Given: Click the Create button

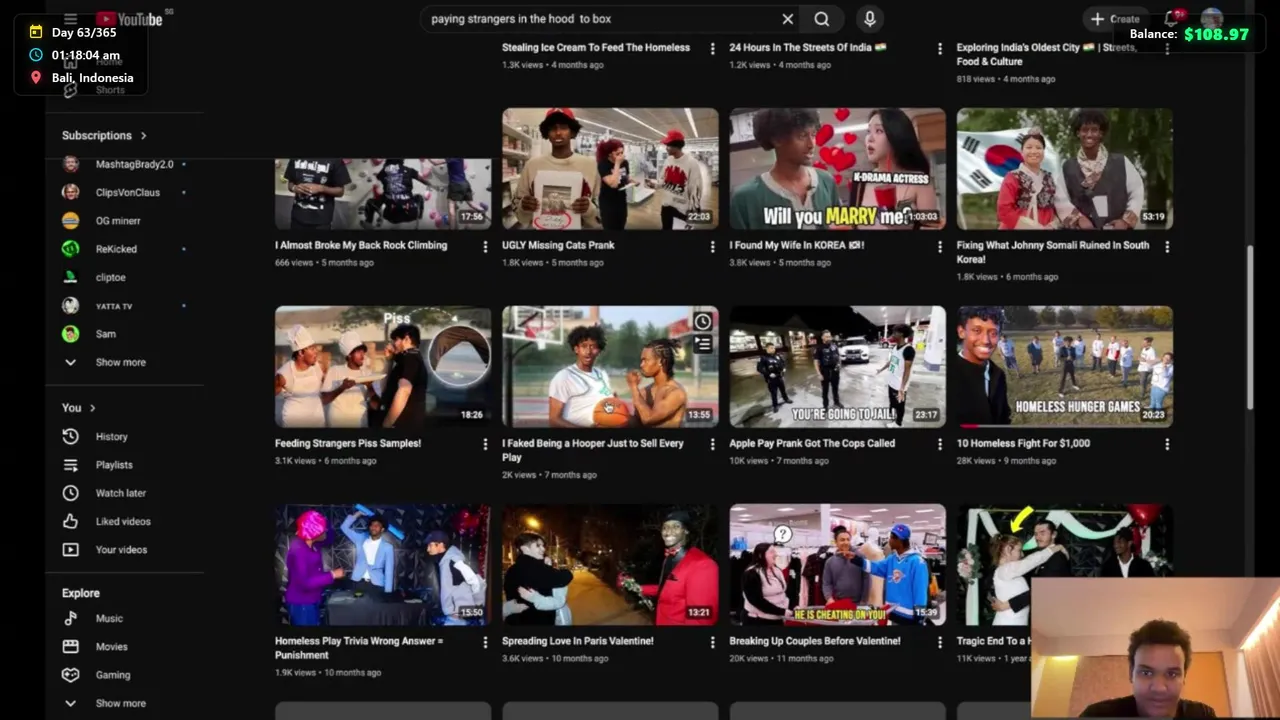Looking at the screenshot, I should tap(1115, 19).
